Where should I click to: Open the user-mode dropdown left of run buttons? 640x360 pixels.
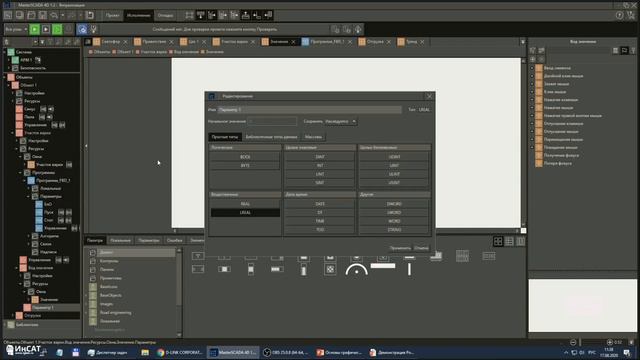16,29
